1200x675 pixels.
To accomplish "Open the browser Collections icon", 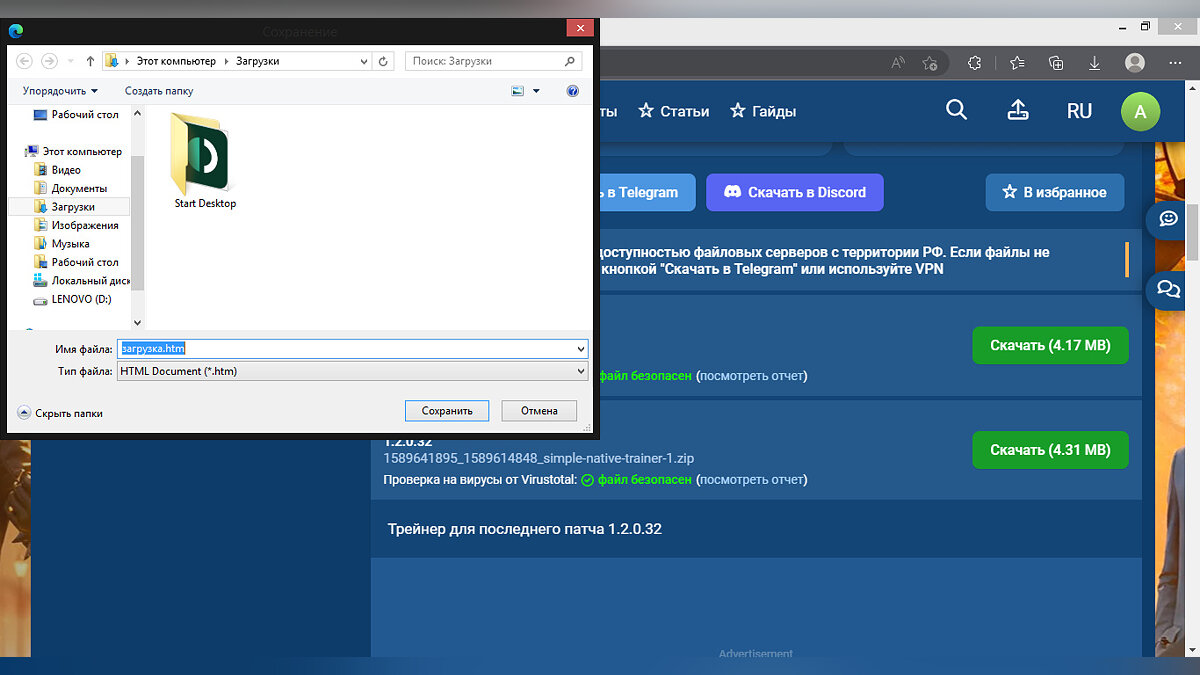I will (x=1056, y=63).
